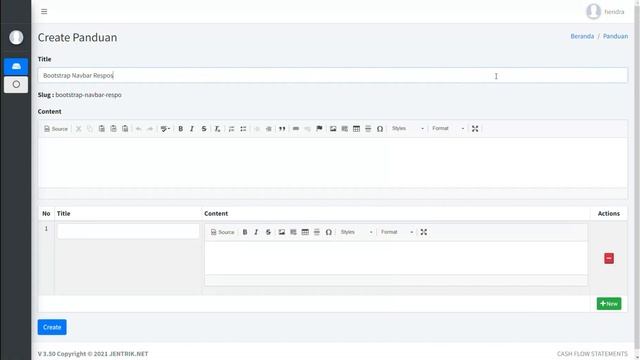Insert Horizontal Line in row 1 editor
640x360 pixels.
317,232
